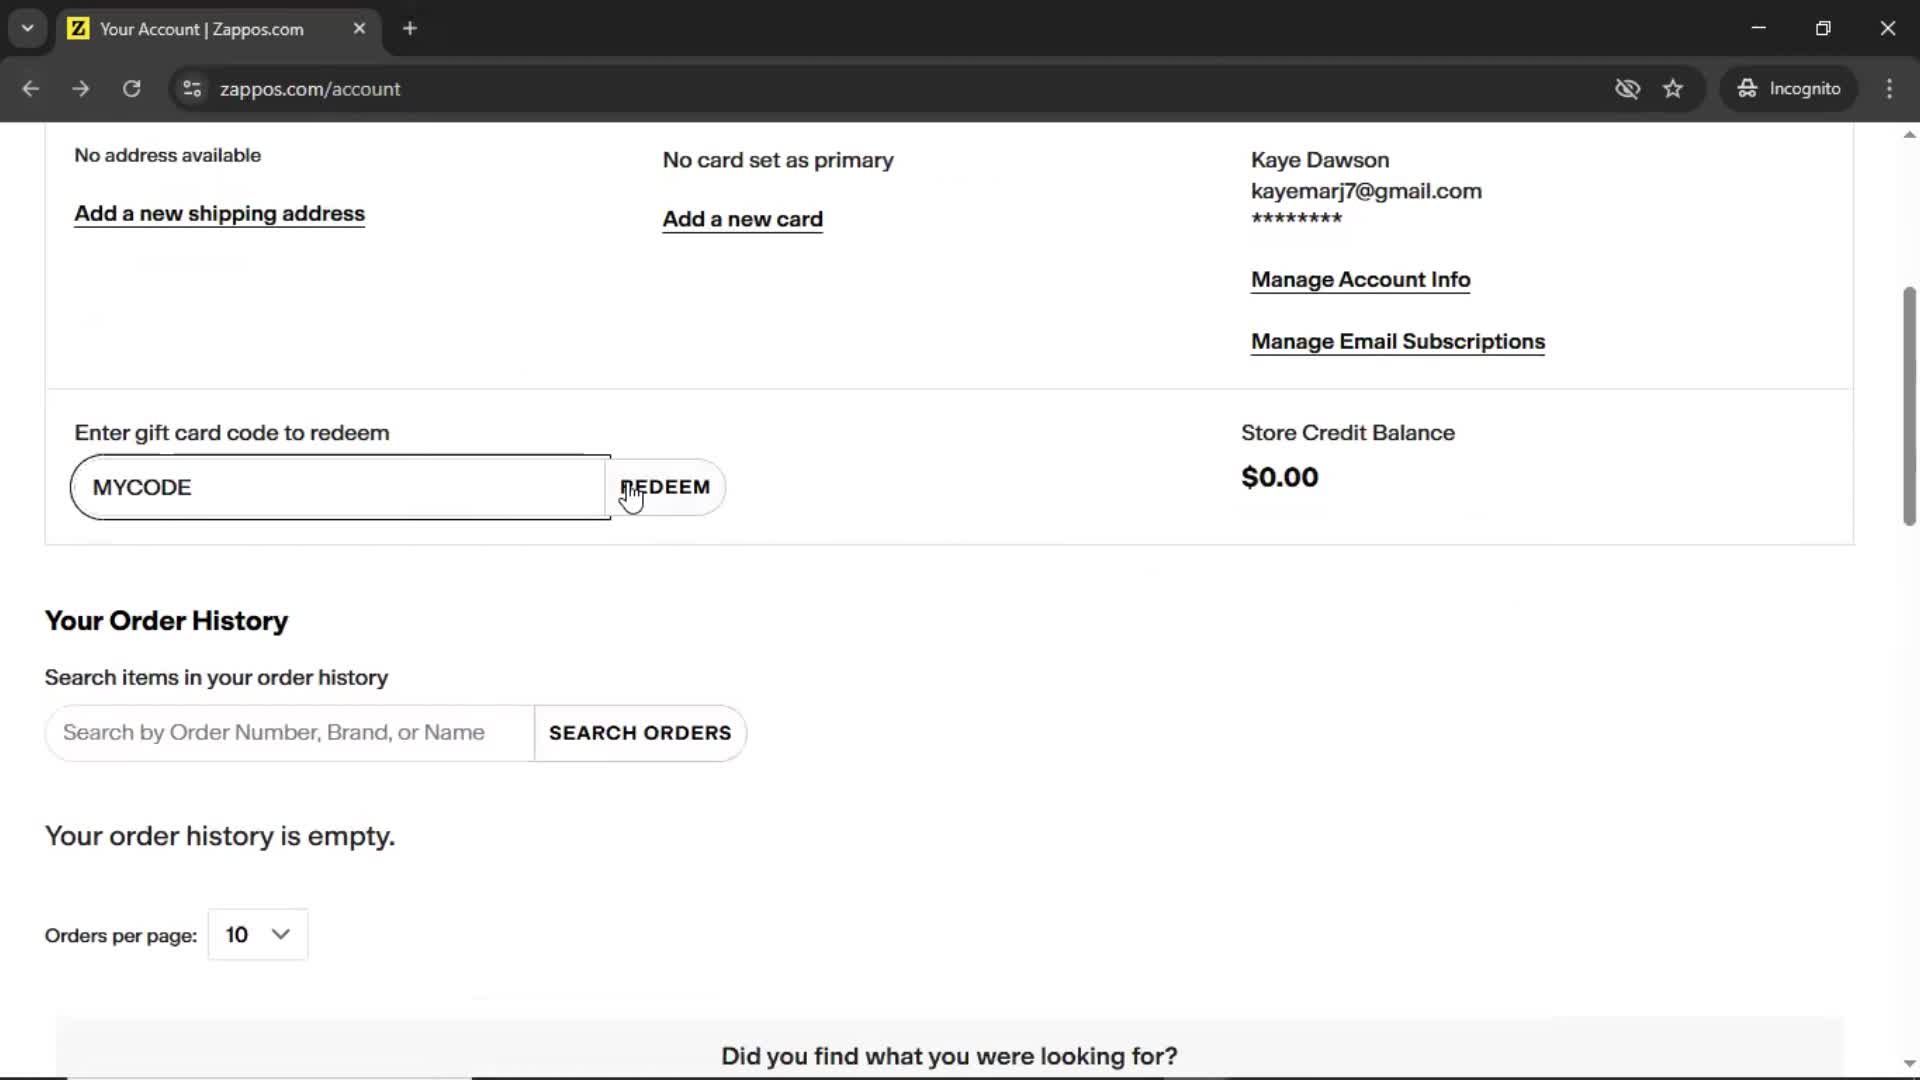Click the Kaye Dawson name text

(x=1320, y=160)
